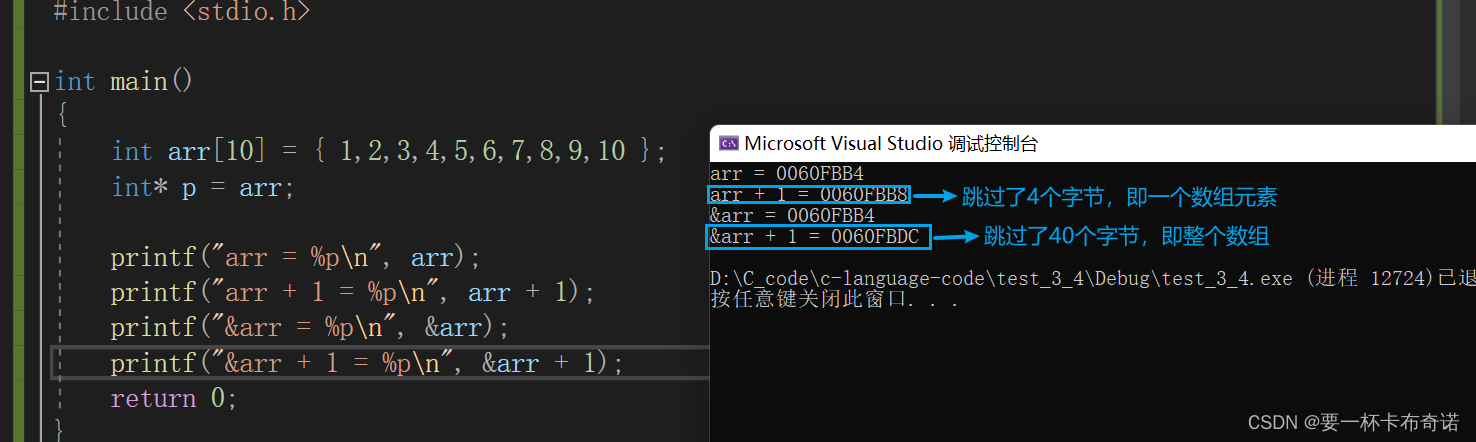The height and width of the screenshot is (442, 1476).
Task: Click the return 0; statement
Action: [x=173, y=398]
